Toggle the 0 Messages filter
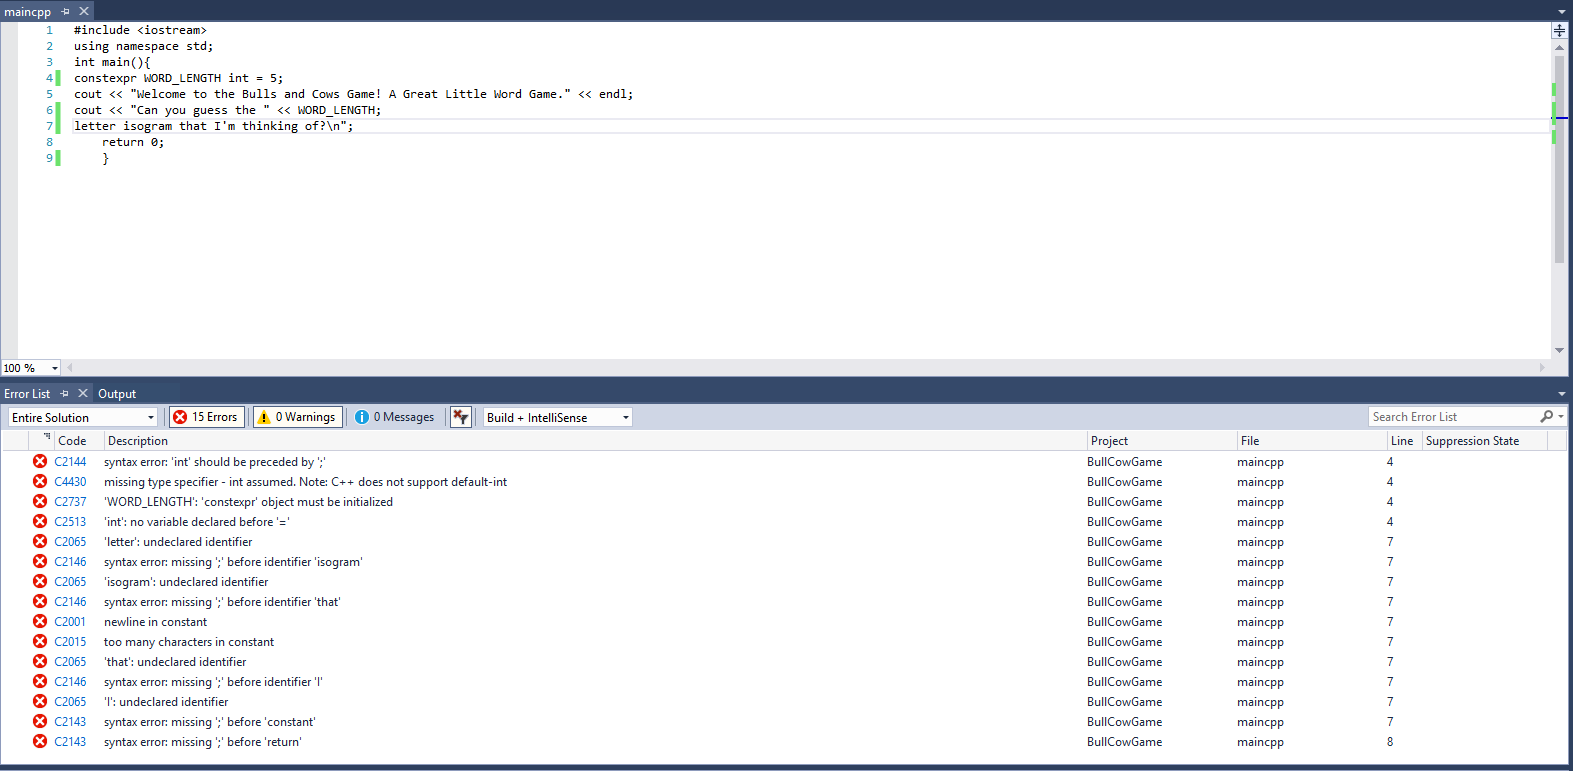This screenshot has height=771, width=1573. click(396, 417)
